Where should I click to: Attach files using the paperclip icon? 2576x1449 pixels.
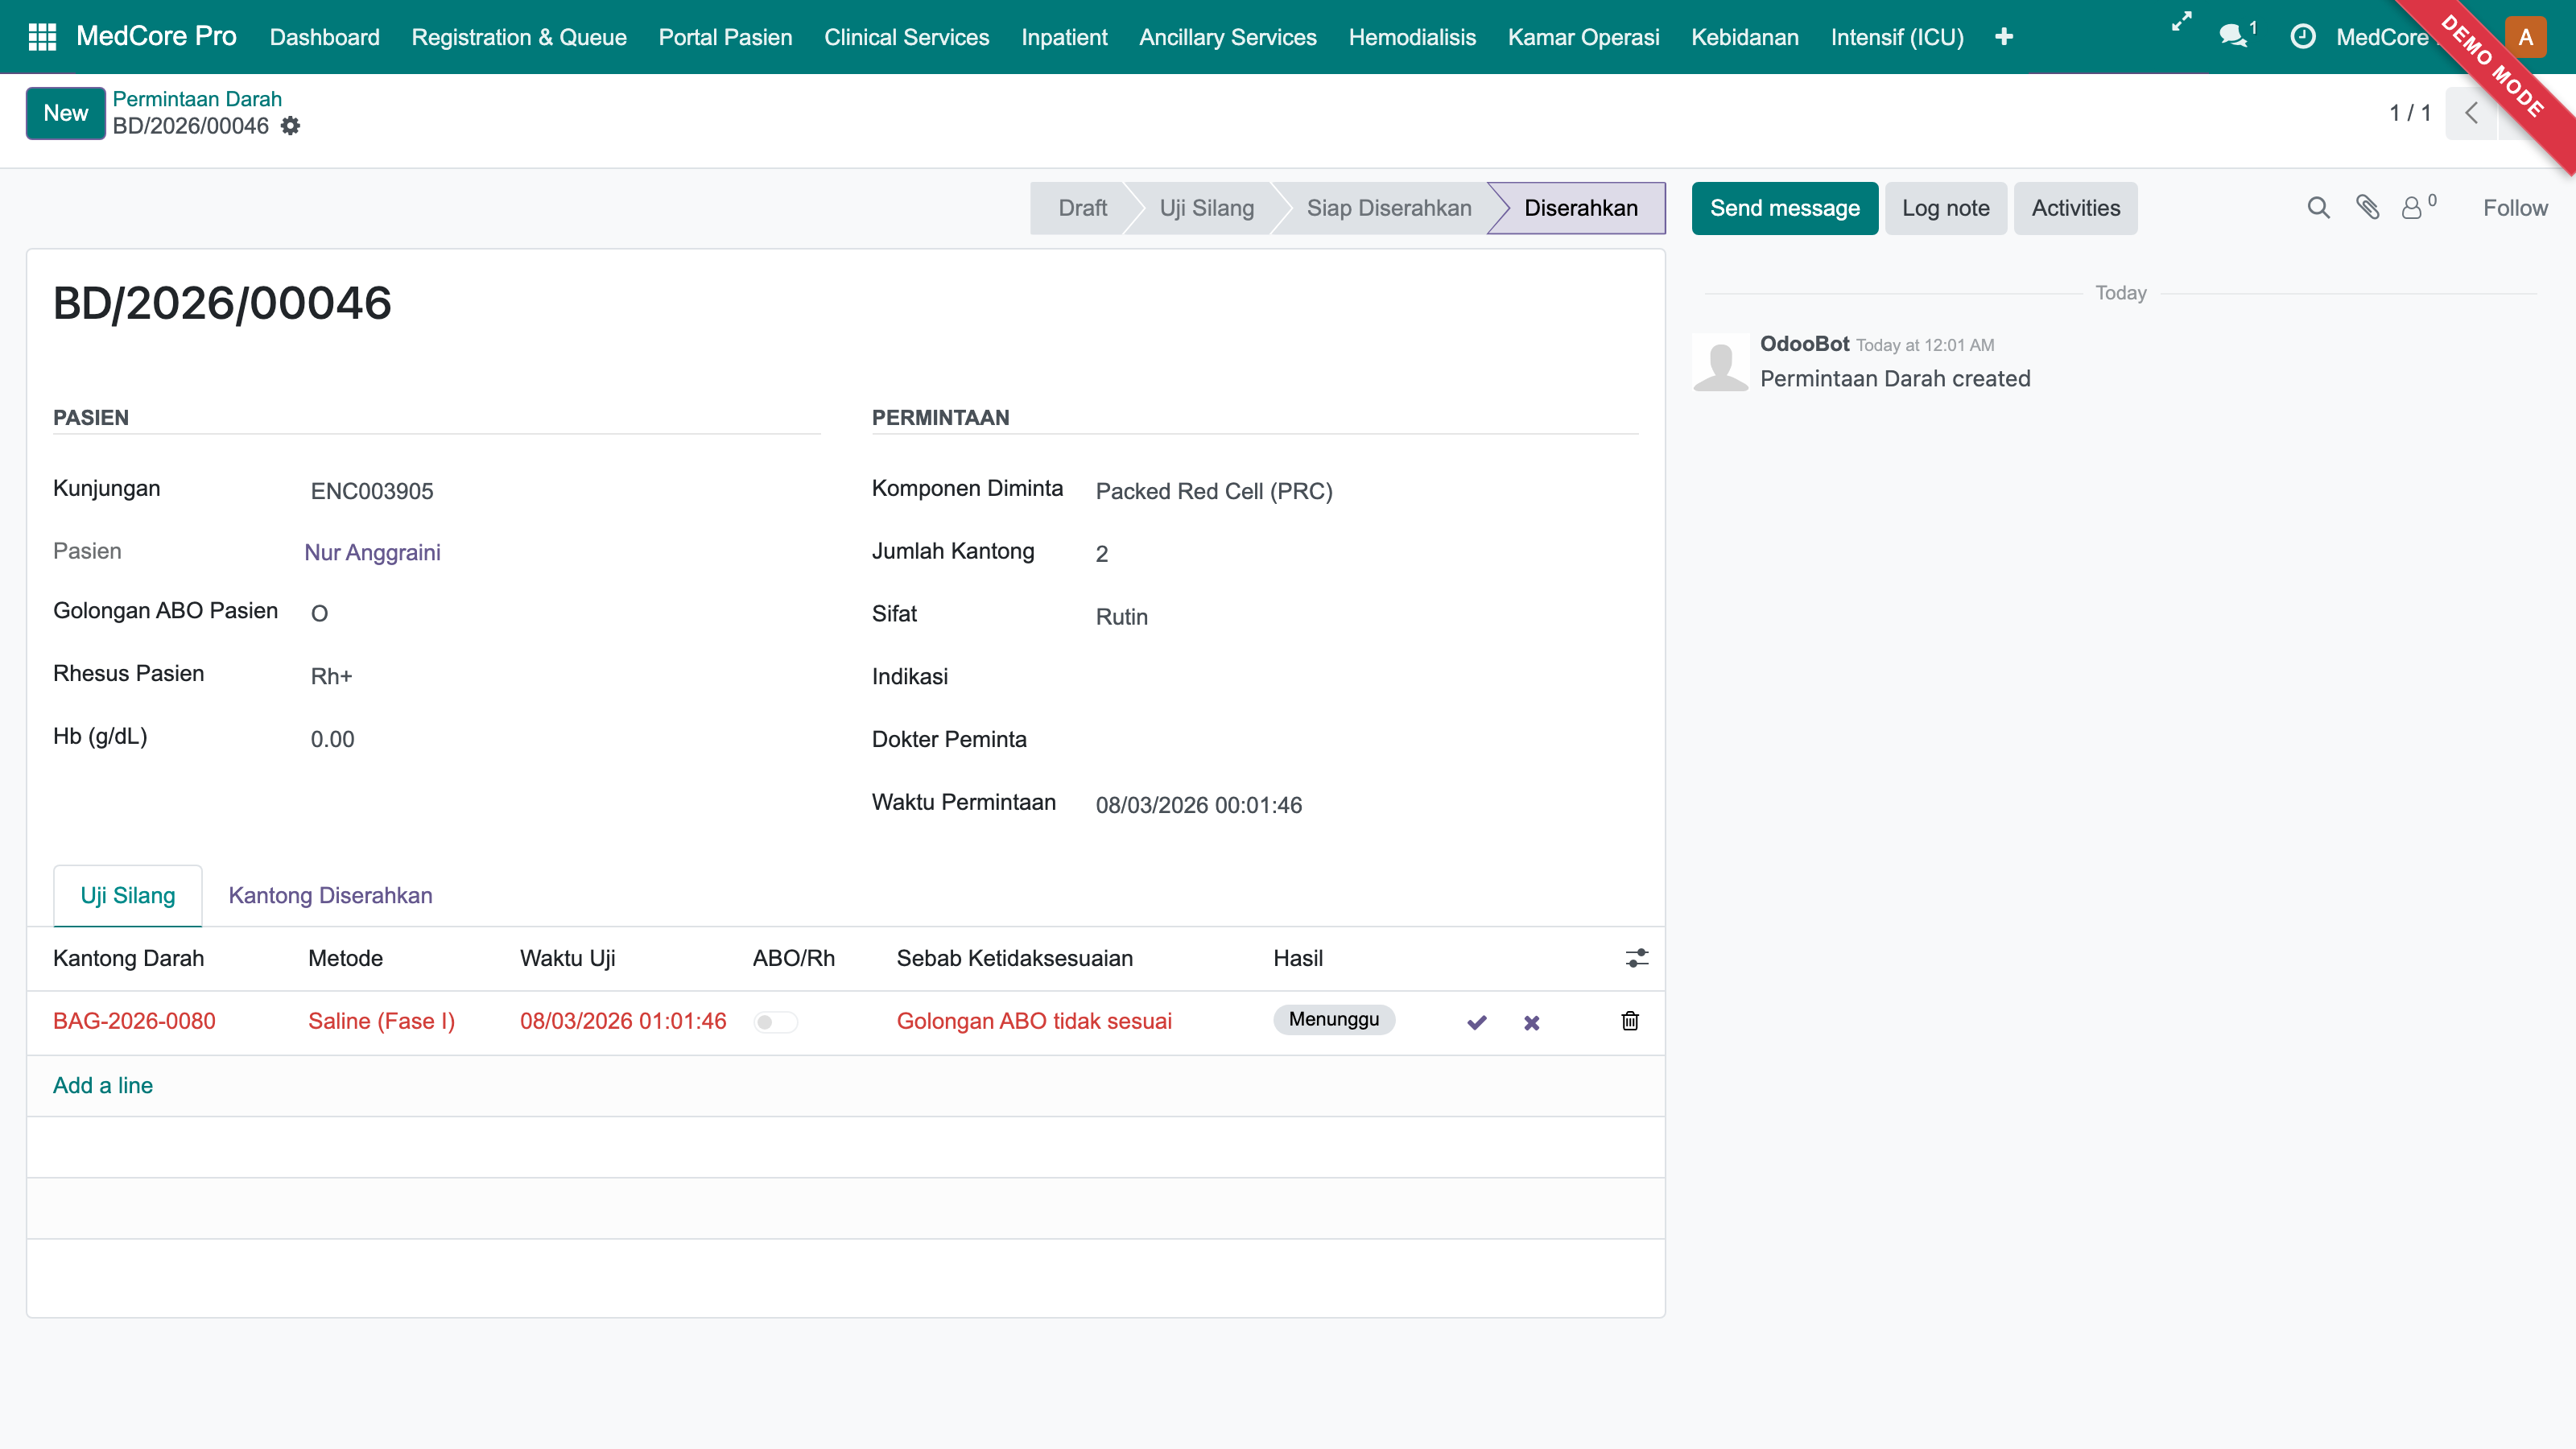pyautogui.click(x=2367, y=207)
